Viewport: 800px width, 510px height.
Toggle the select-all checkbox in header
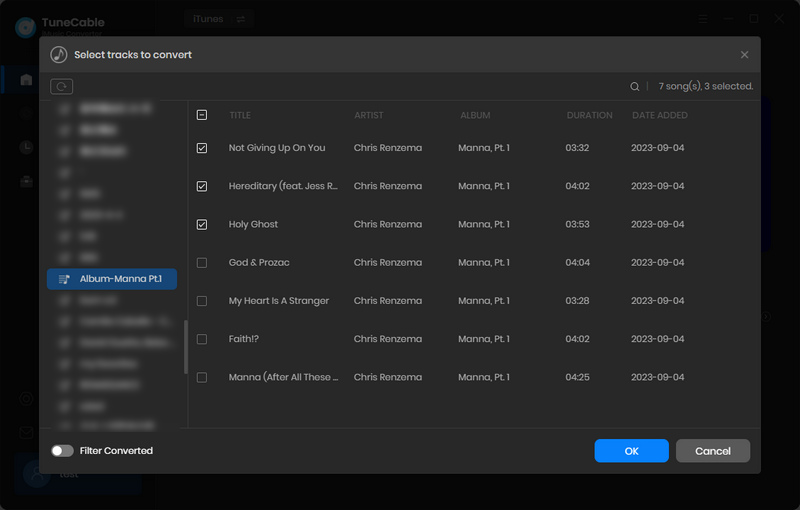202,115
